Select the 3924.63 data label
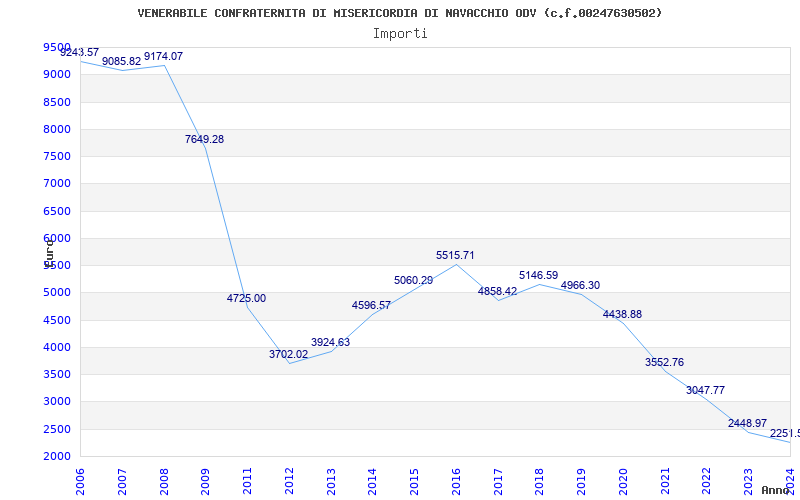The image size is (800, 500). [331, 342]
